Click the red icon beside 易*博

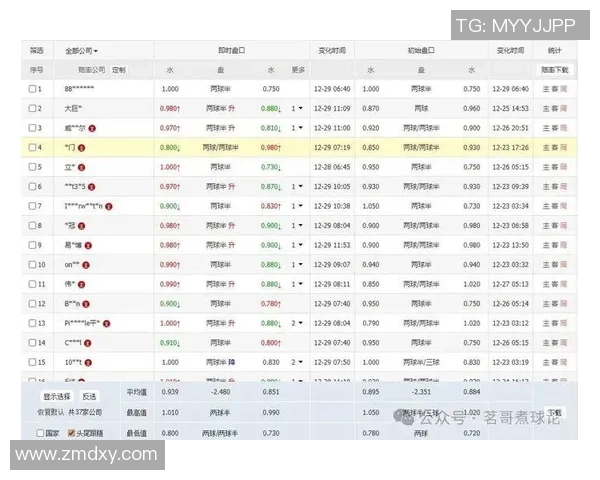(x=88, y=246)
